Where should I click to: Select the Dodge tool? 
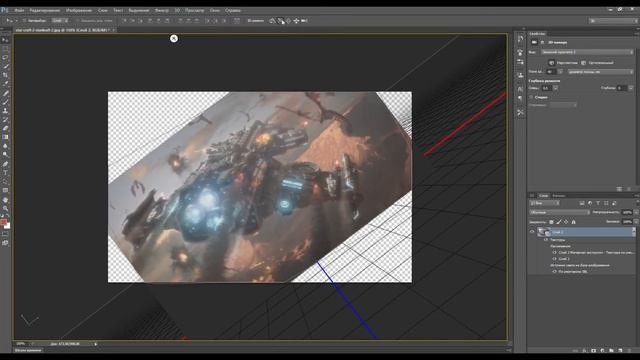(x=5, y=154)
